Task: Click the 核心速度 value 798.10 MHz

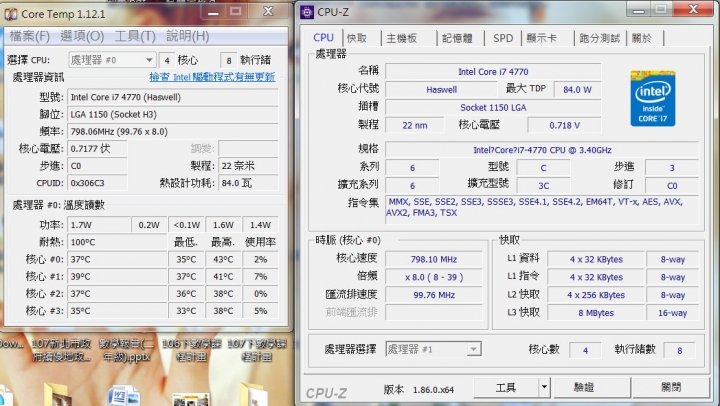Action: coord(434,259)
